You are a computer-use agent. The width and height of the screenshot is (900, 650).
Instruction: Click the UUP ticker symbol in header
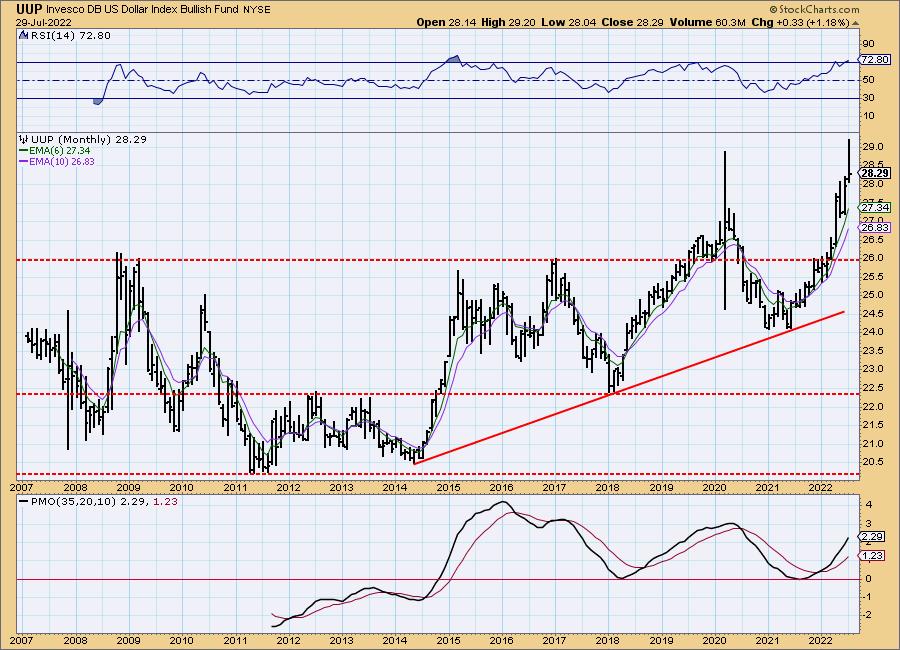point(28,9)
